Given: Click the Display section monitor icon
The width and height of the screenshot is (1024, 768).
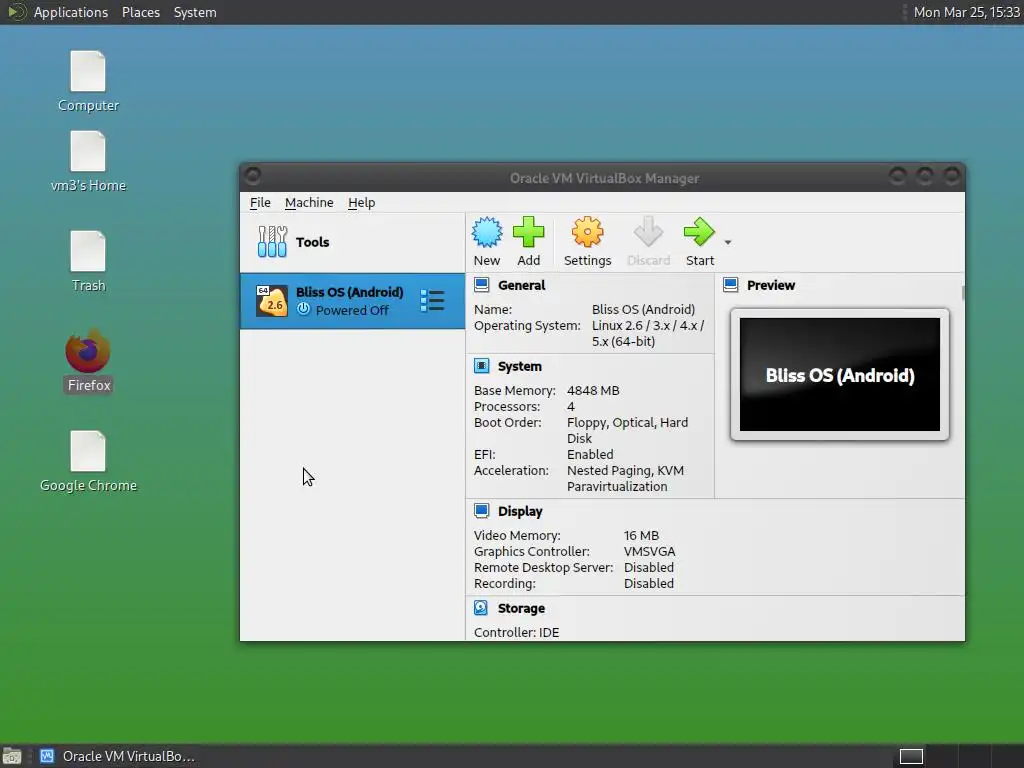Looking at the screenshot, I should [x=481, y=511].
